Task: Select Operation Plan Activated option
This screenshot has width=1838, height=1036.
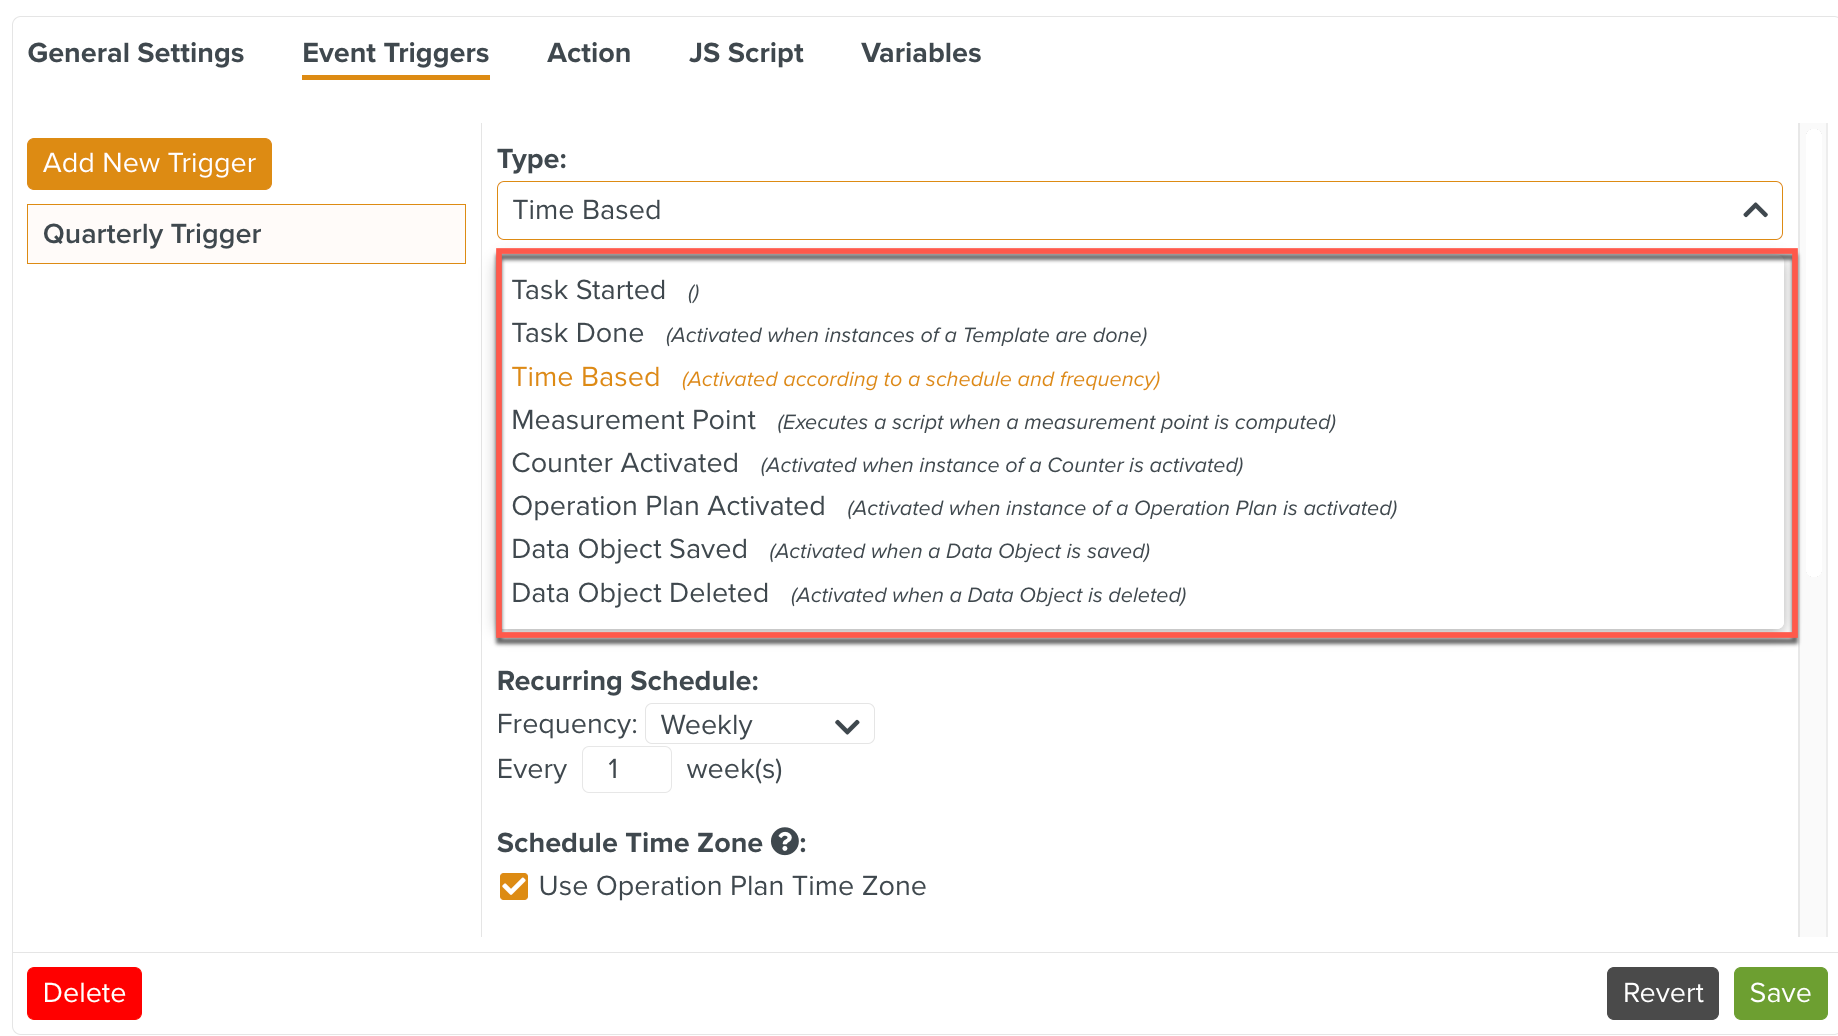Action: (x=668, y=506)
